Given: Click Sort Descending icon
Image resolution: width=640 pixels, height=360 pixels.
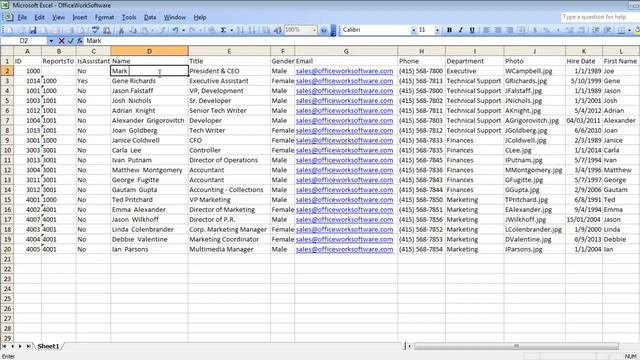Looking at the screenshot, I should click(x=252, y=30).
